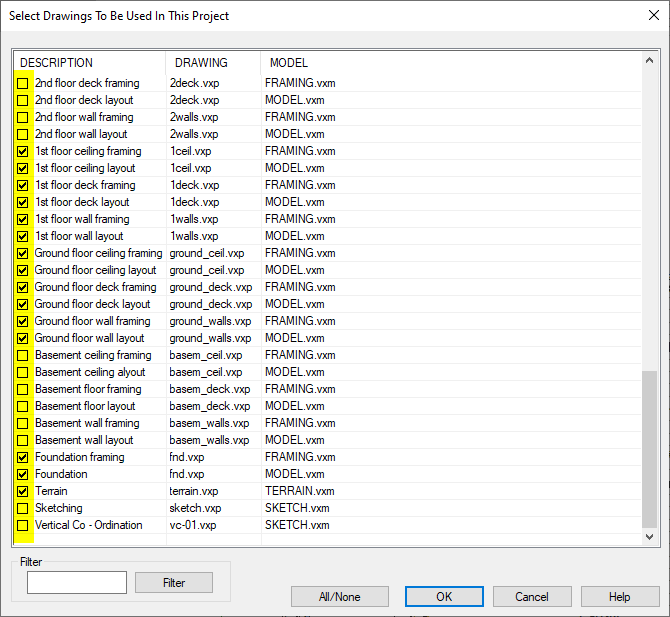Uncheck the Terrain drawing checkbox
Screen dimensions: 670x617
point(23,491)
